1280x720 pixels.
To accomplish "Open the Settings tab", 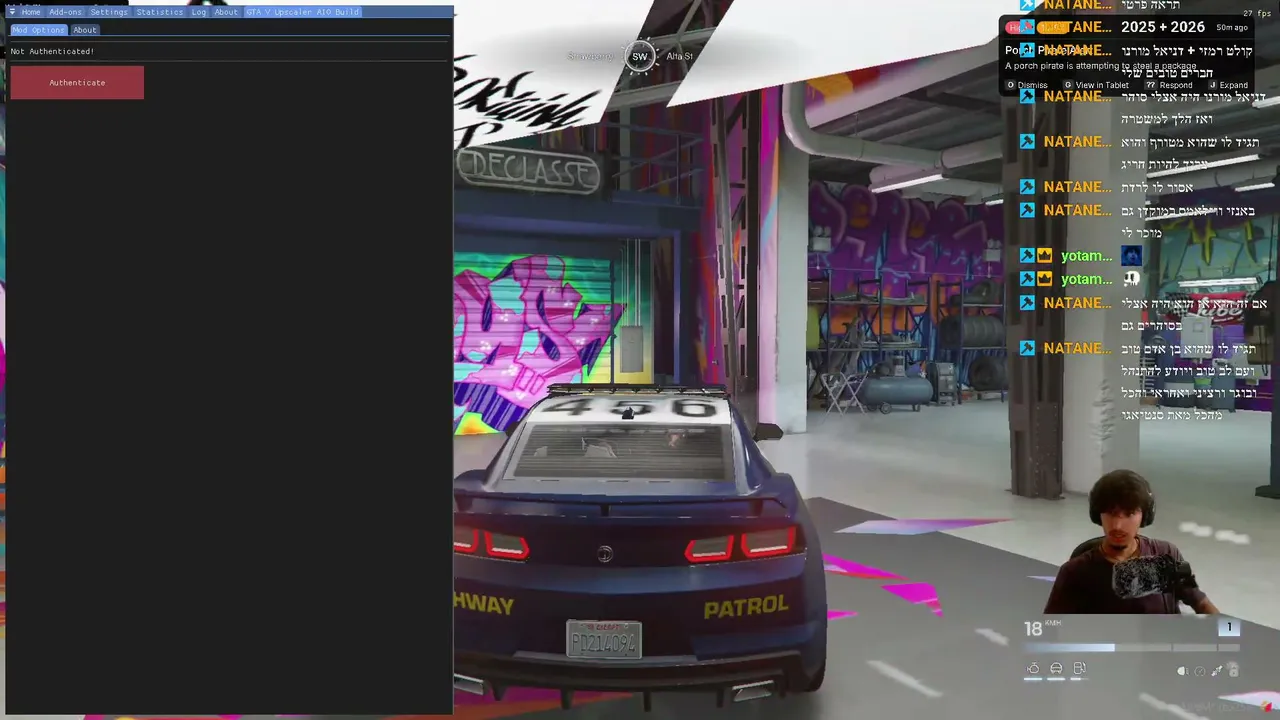I will click(x=109, y=12).
